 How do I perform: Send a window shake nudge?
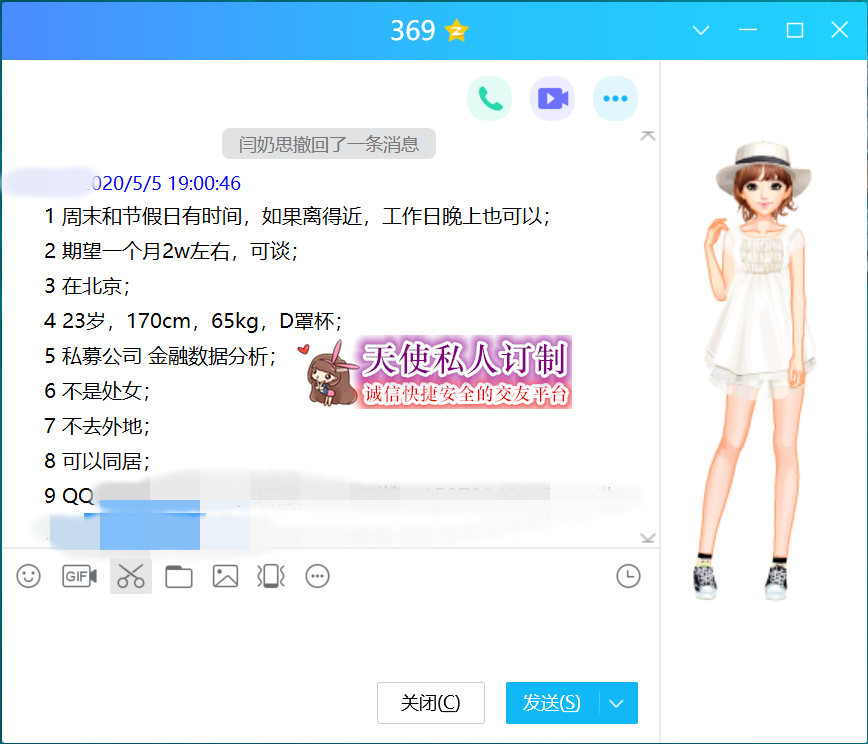point(271,576)
